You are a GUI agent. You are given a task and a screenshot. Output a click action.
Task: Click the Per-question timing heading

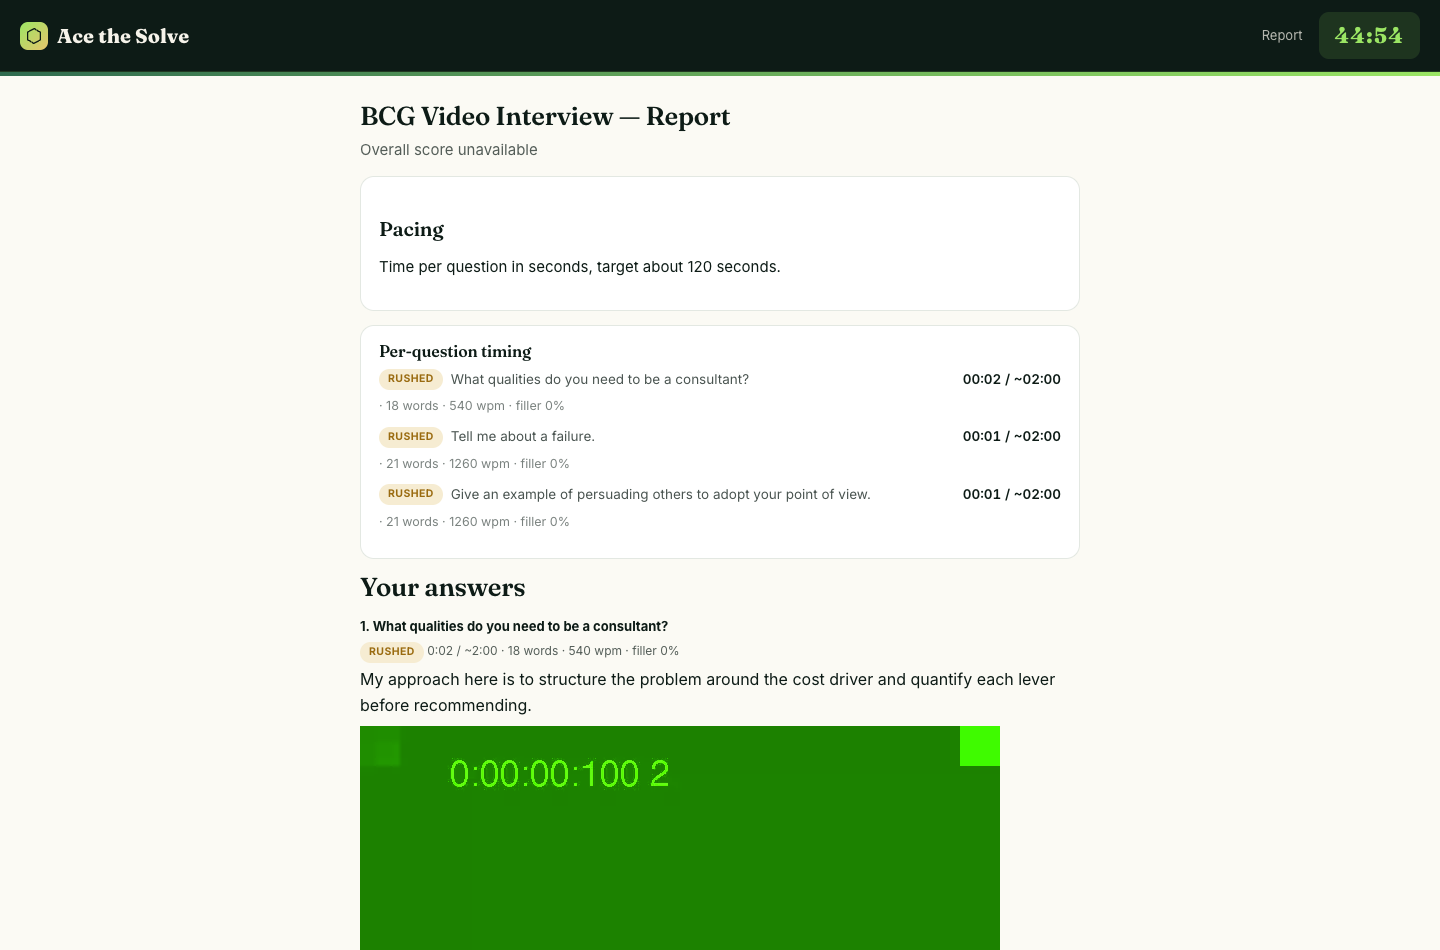(x=455, y=351)
